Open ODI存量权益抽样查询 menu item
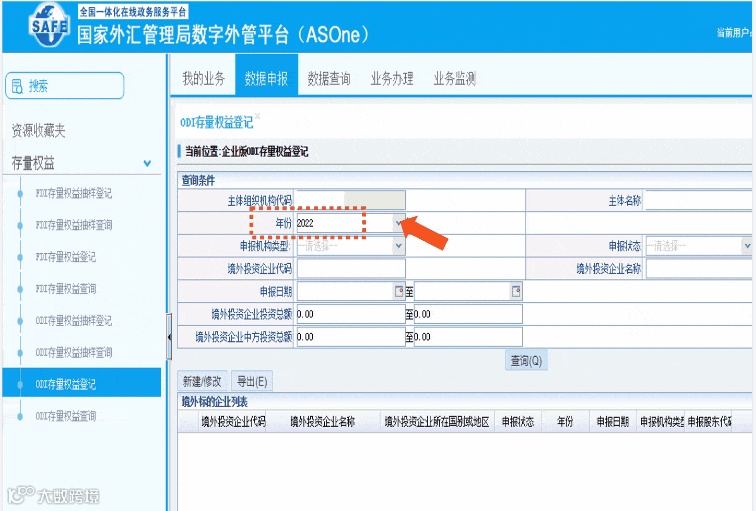756x511 pixels. [74, 352]
